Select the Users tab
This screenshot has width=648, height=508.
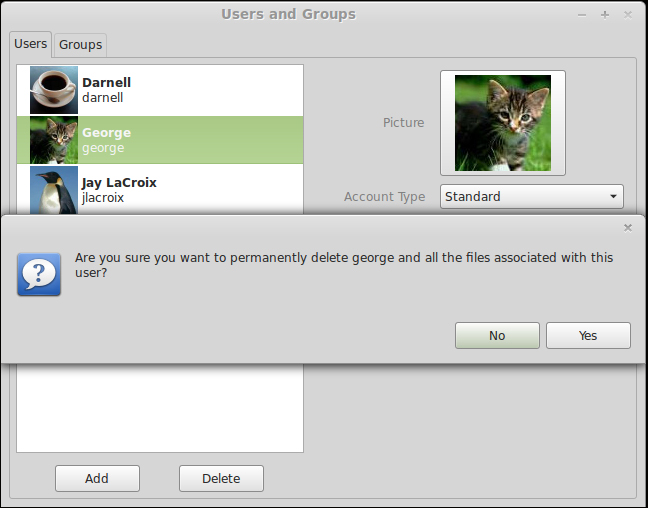pos(31,44)
